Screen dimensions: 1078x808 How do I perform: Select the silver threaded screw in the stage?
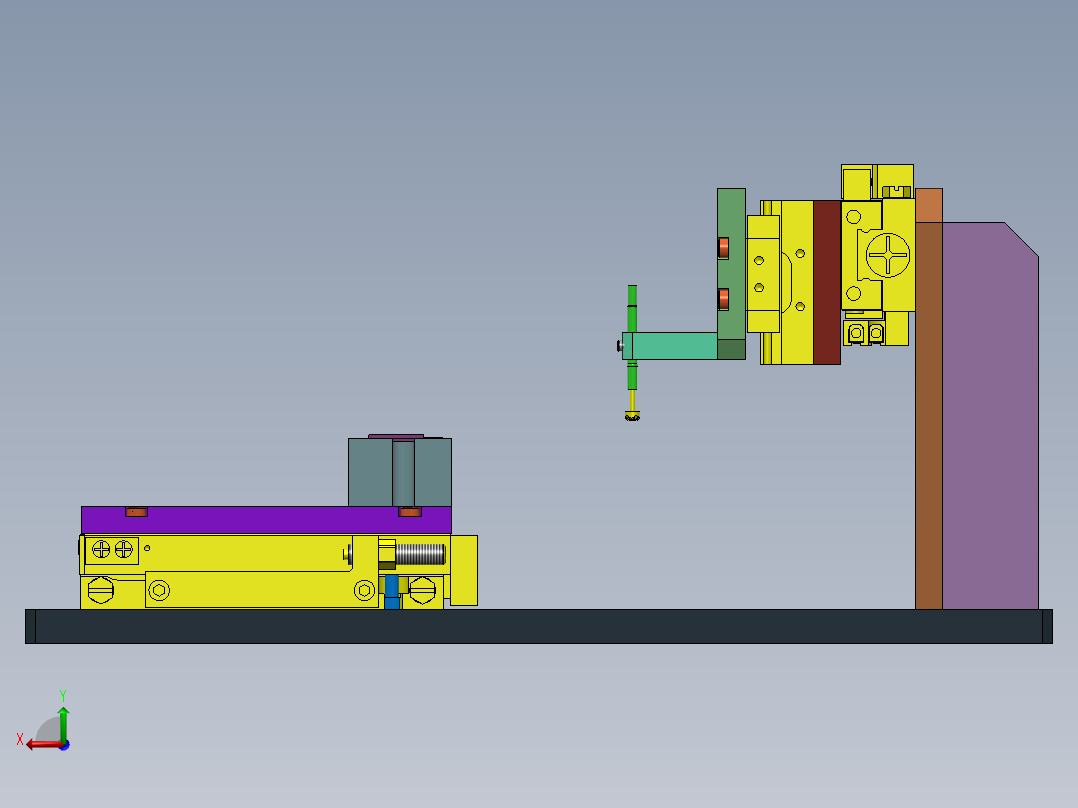click(x=420, y=554)
